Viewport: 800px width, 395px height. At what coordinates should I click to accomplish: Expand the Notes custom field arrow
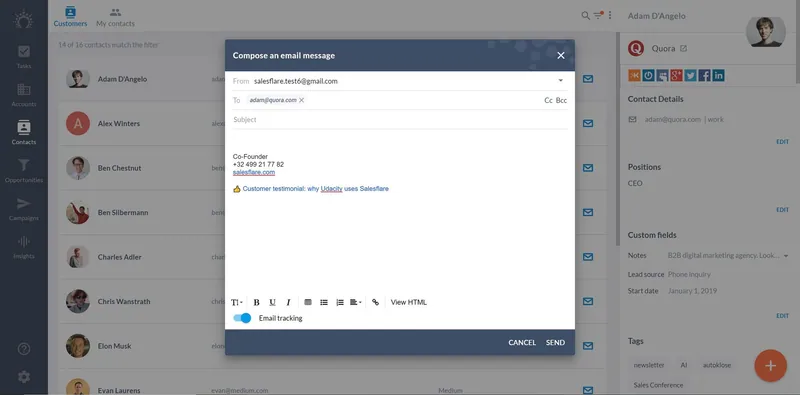click(x=786, y=256)
